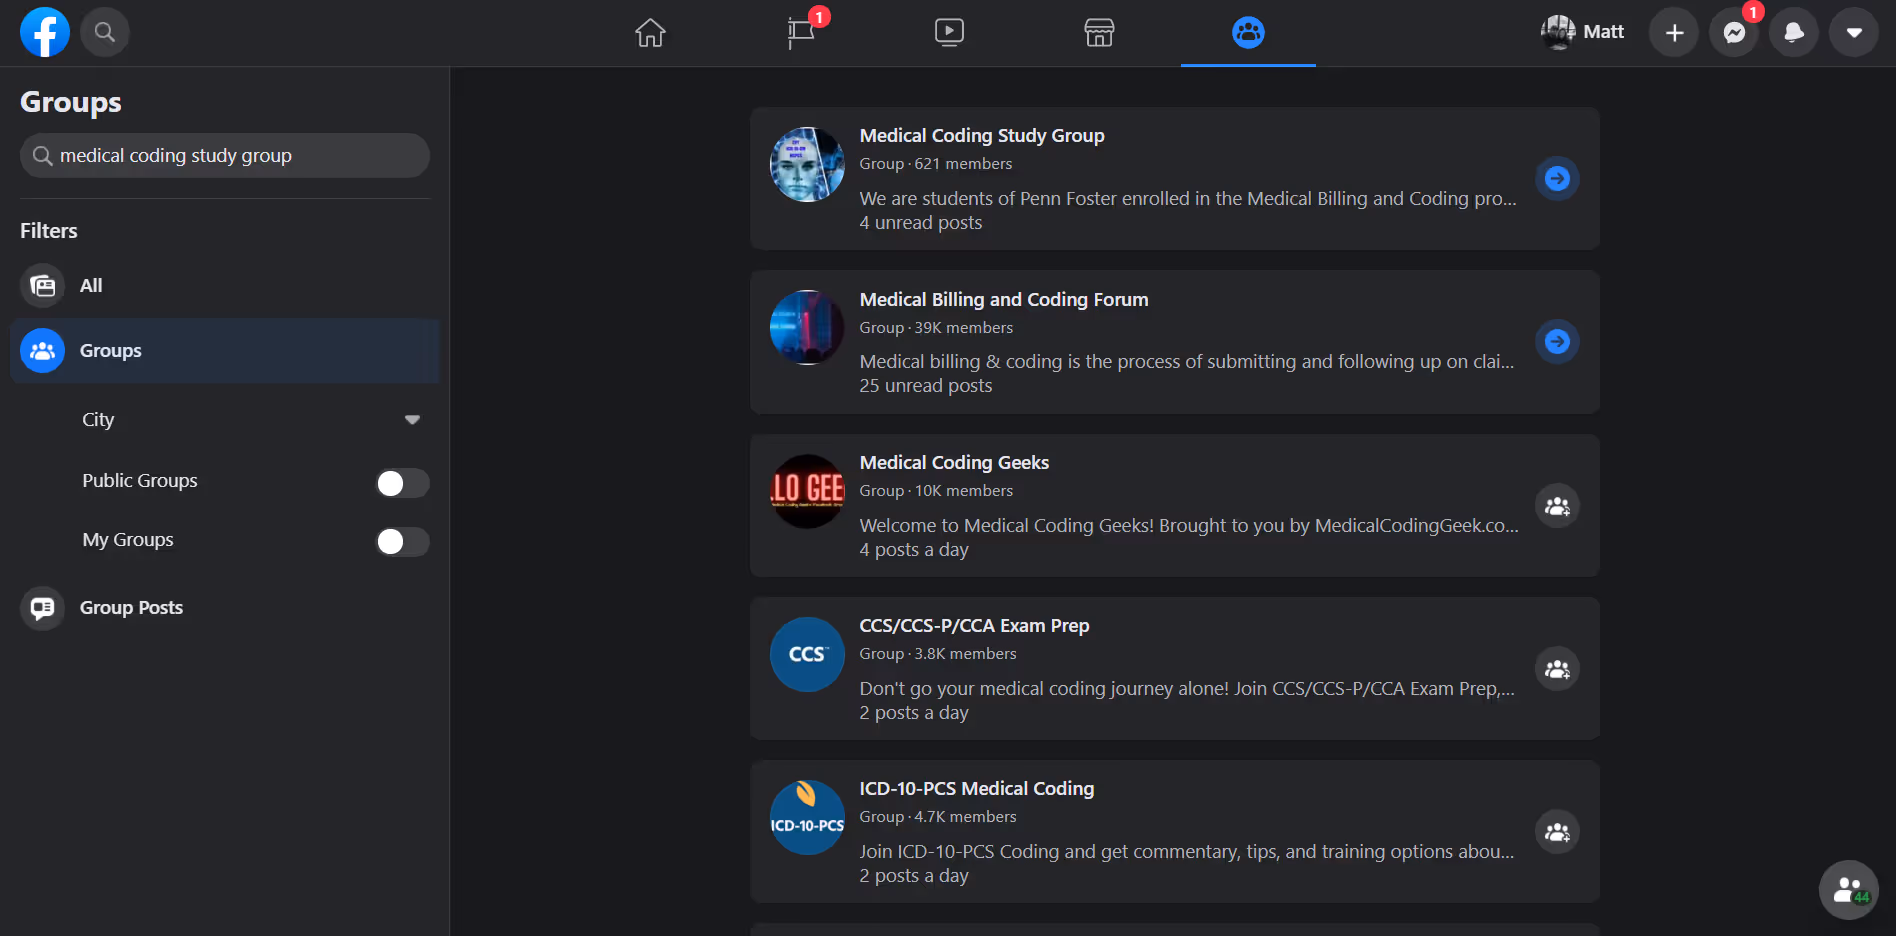Screen dimensions: 1896x936
Task: Click the ICD-10-PCS logo avatar
Action: point(807,818)
